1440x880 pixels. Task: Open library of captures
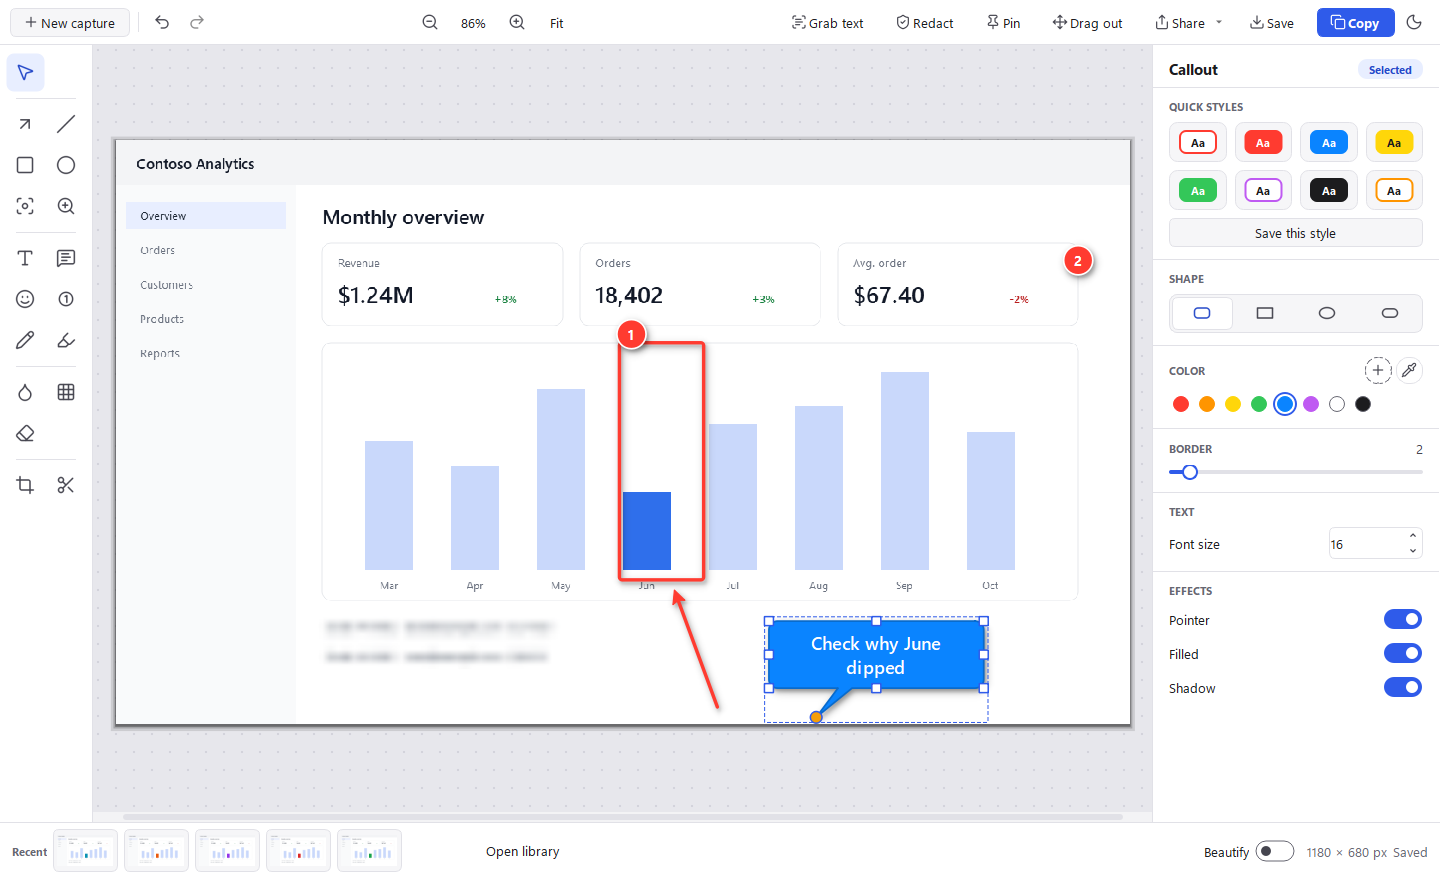point(523,852)
